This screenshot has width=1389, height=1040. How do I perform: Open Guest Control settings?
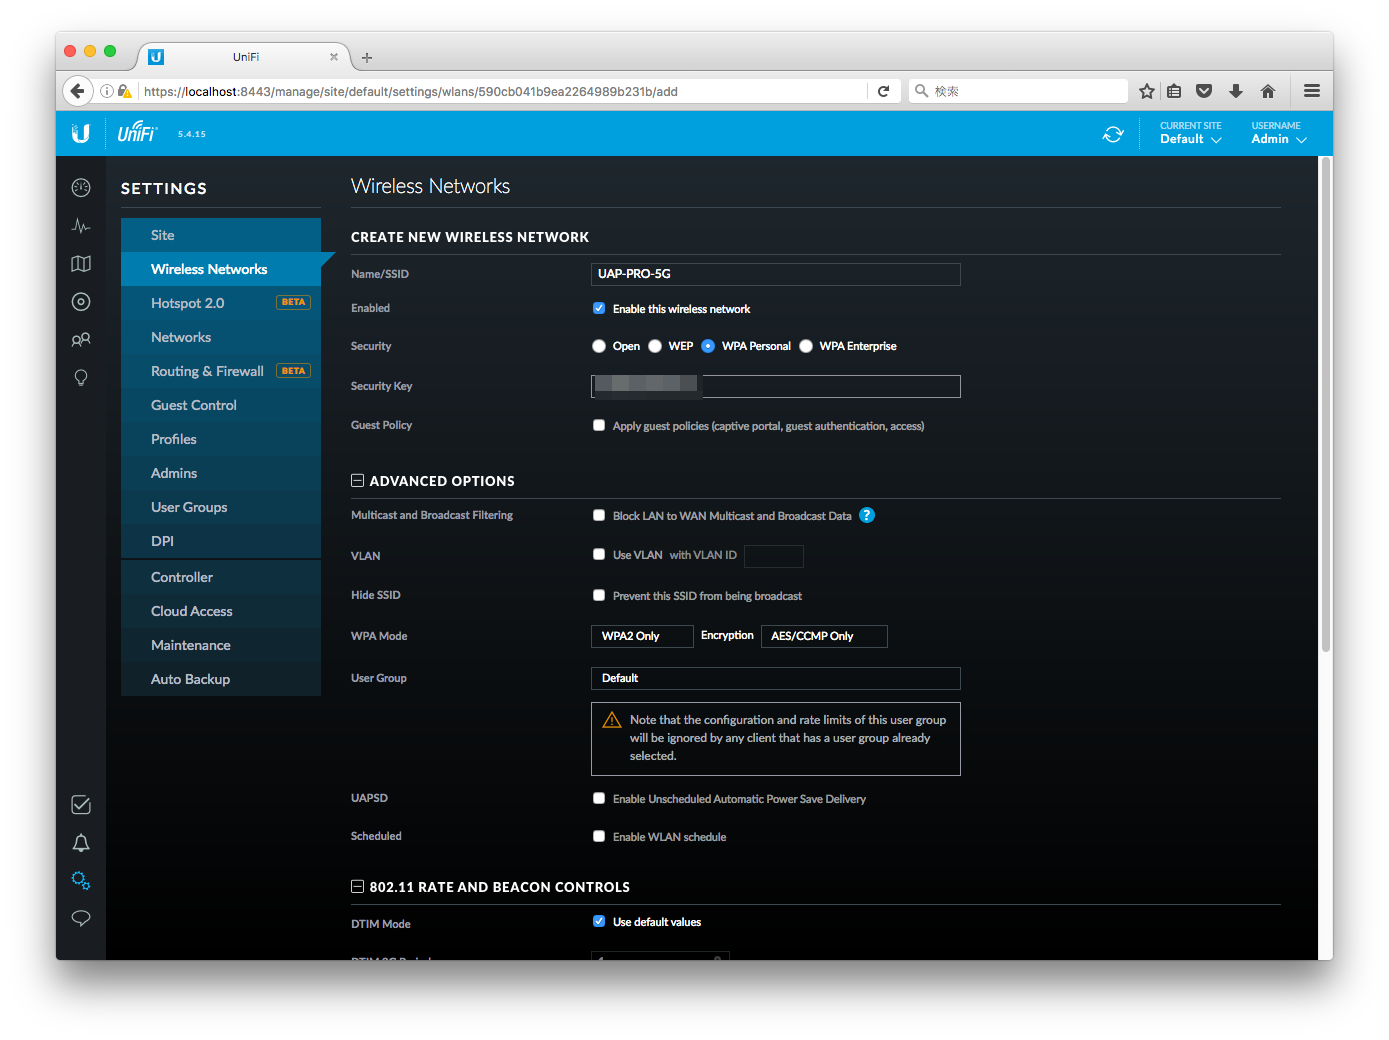tap(221, 405)
